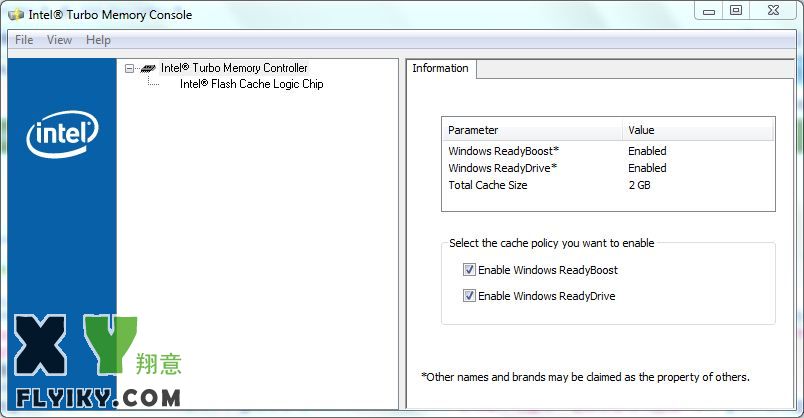Maximize the Turbo Memory Console window
Screen dimensions: 804x418
coord(736,11)
